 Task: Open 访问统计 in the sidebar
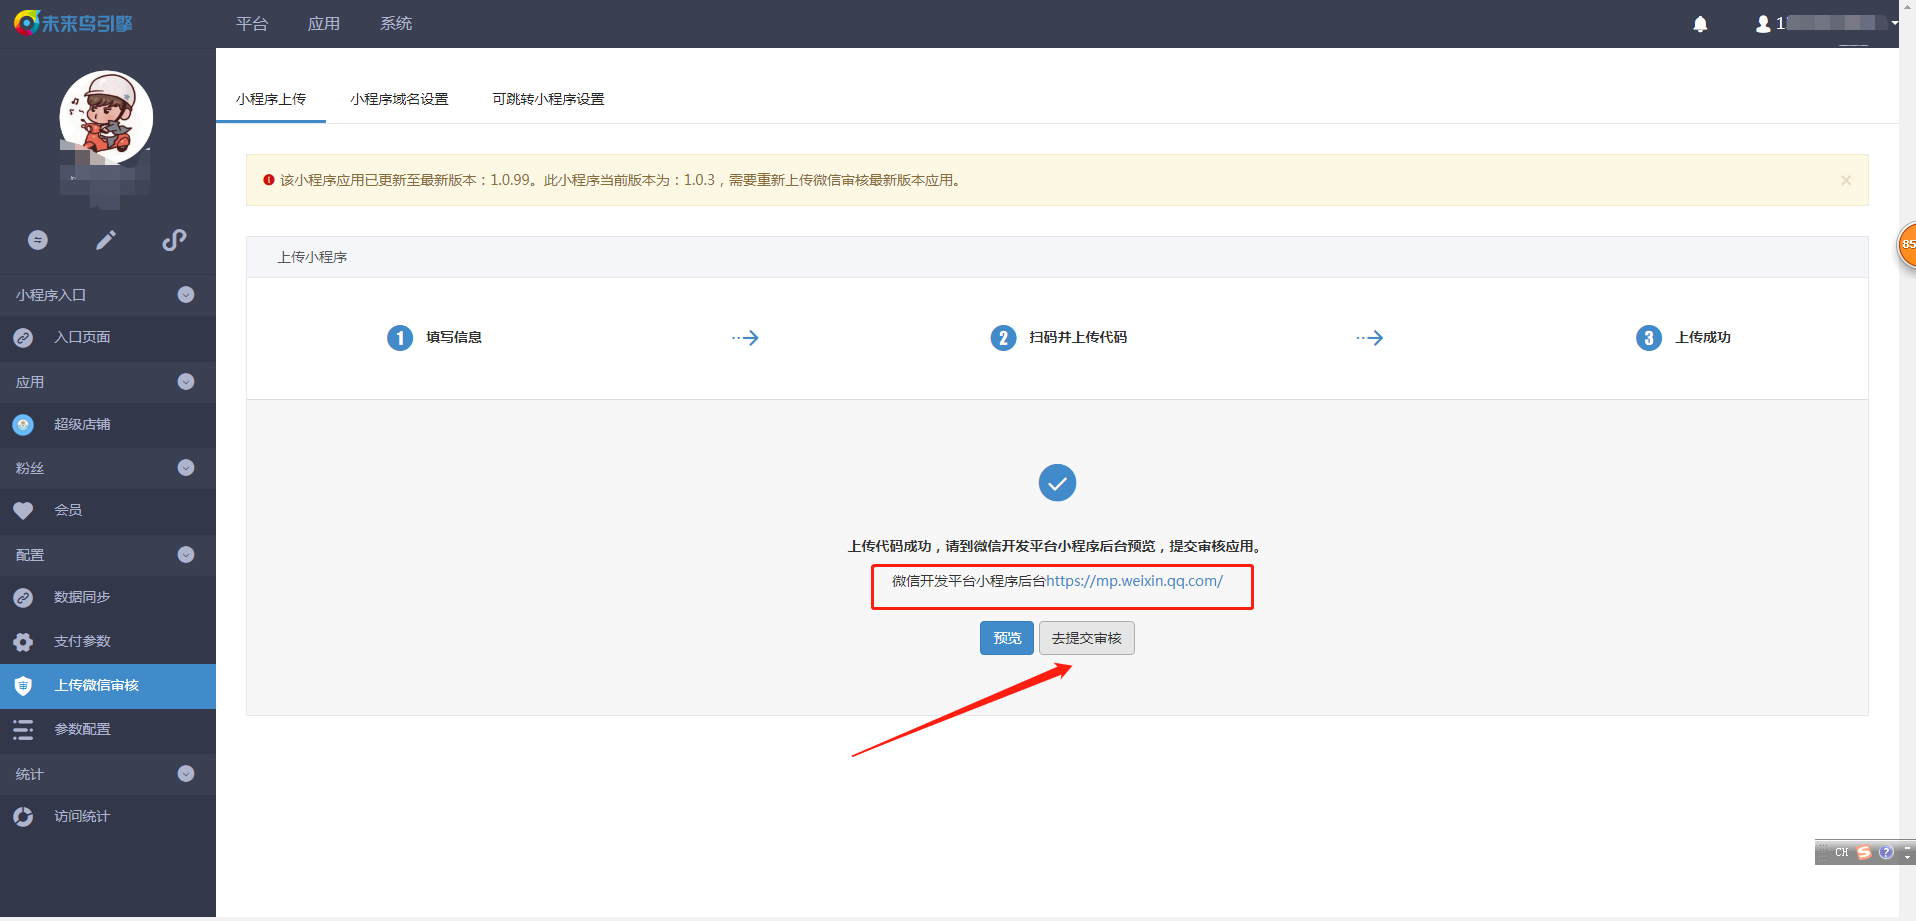[x=82, y=816]
